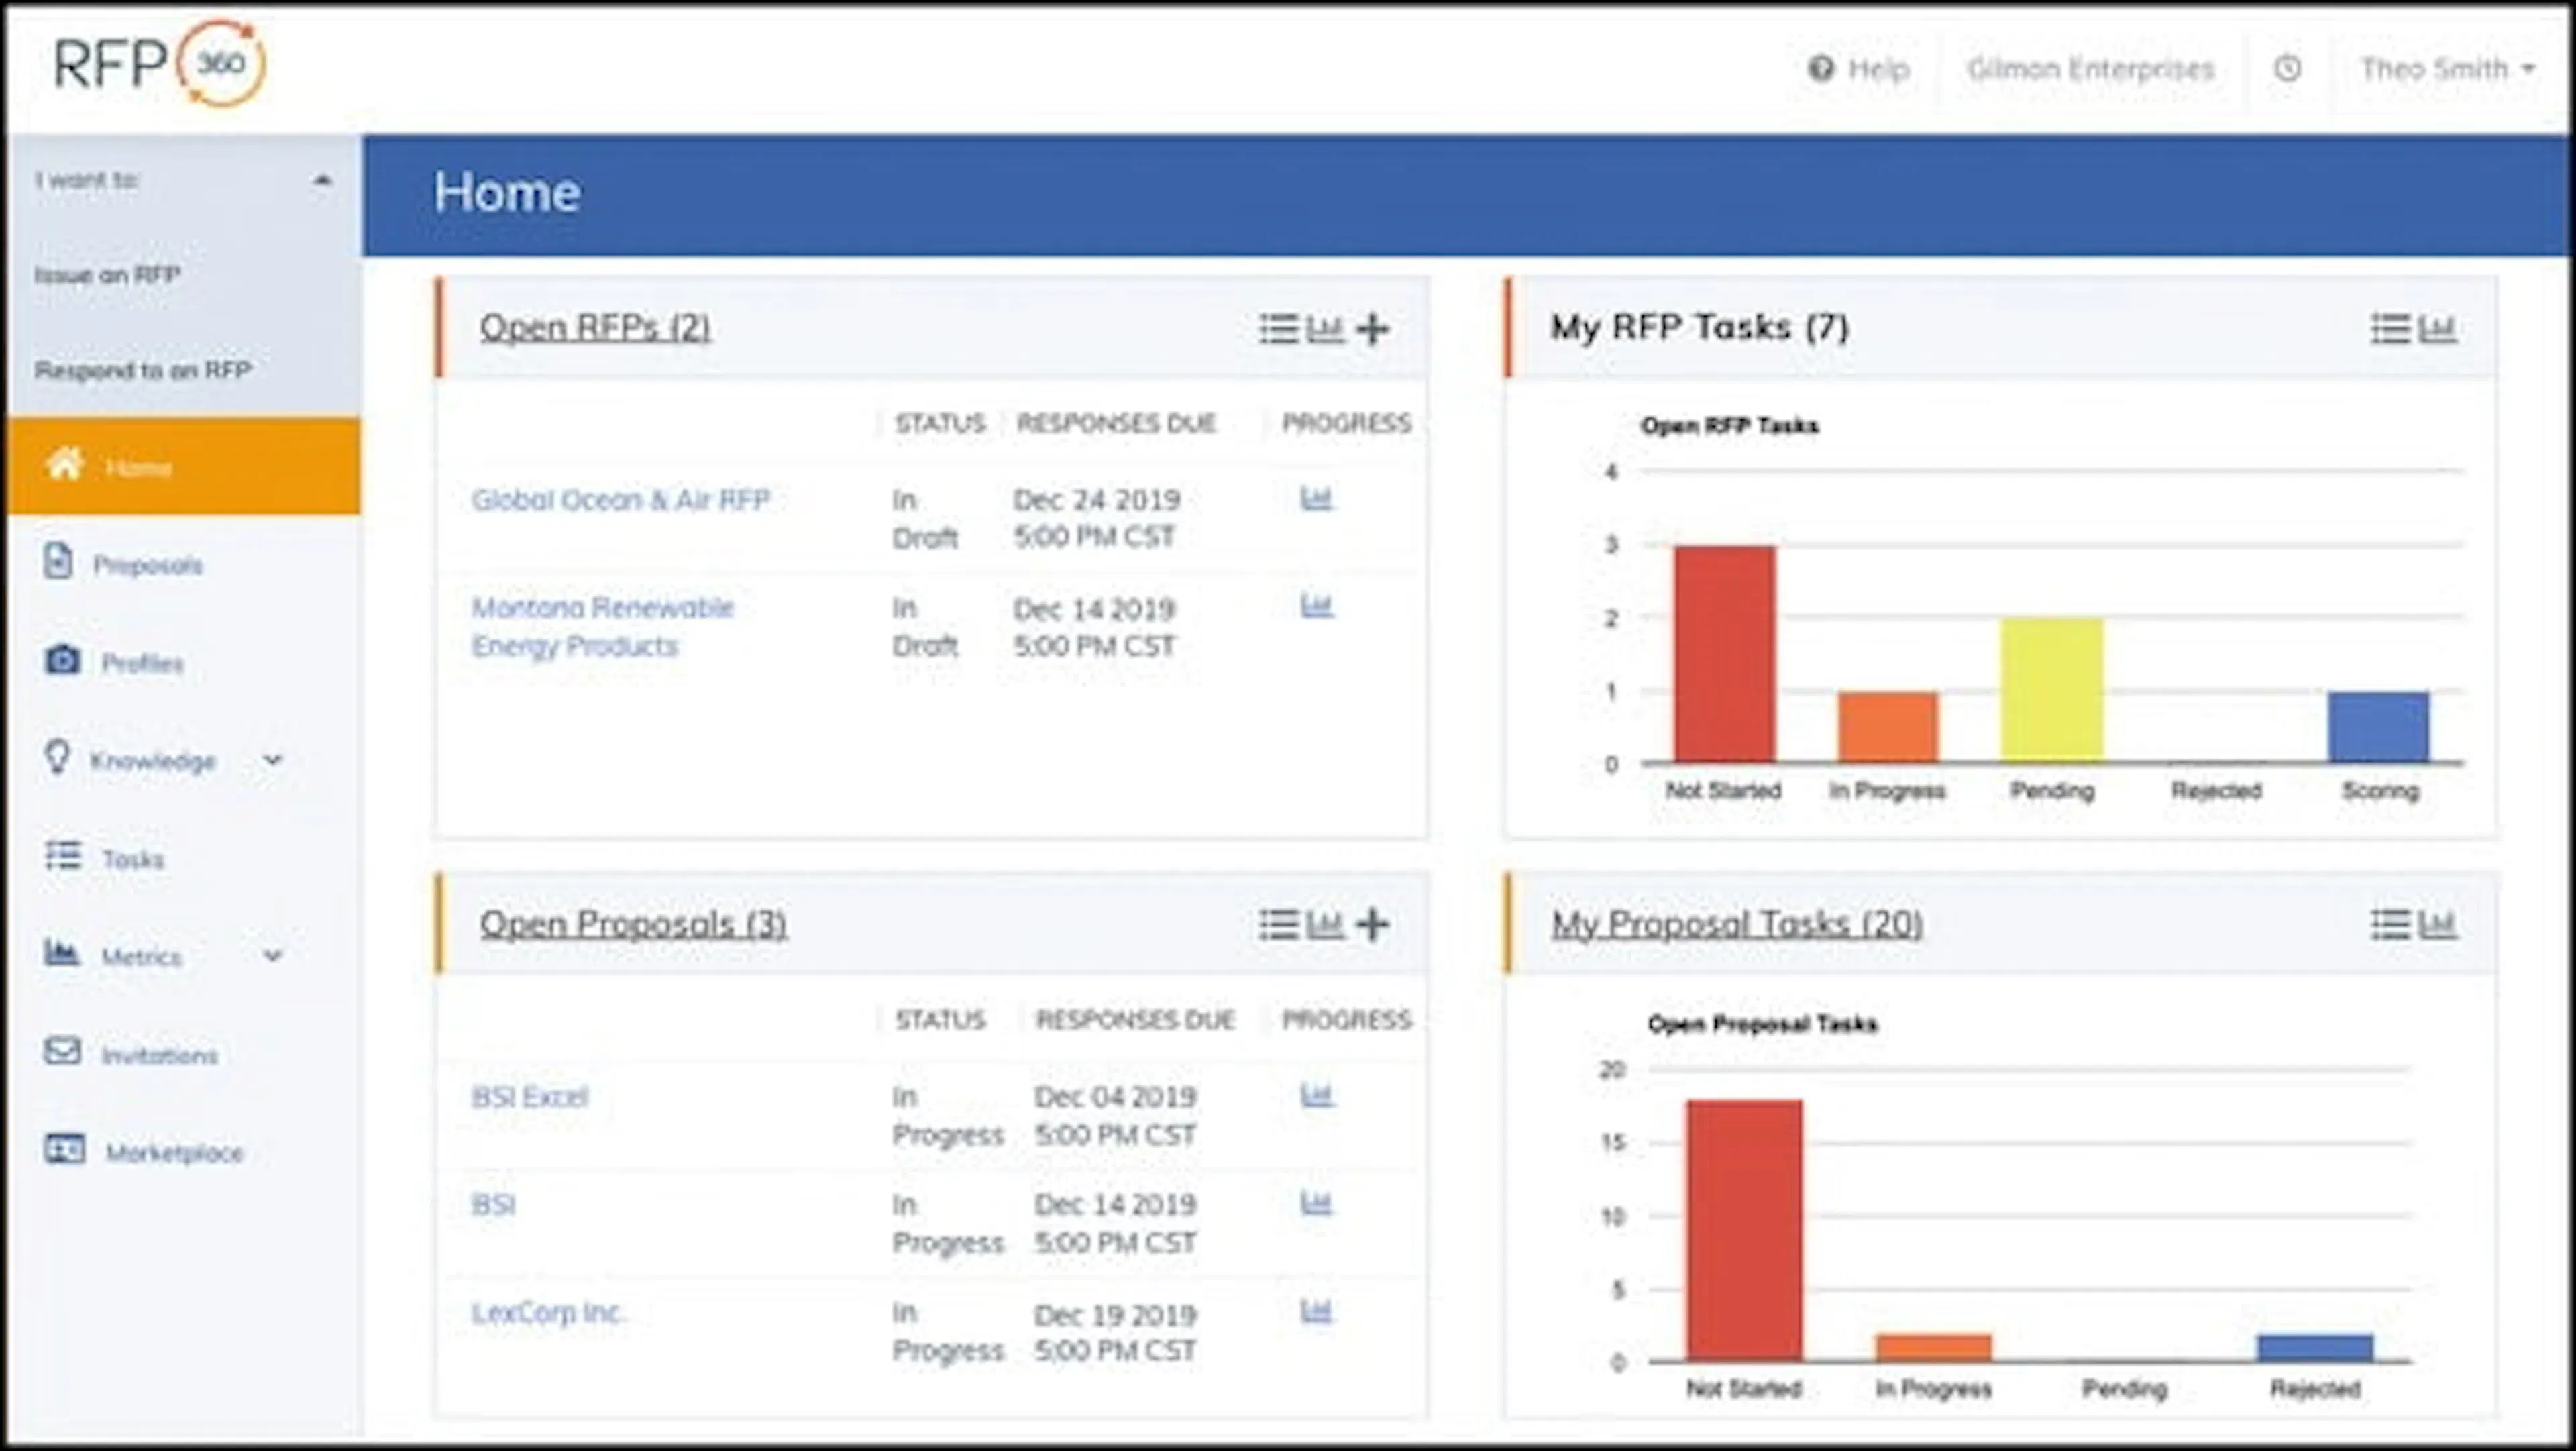Open the clock history icon in header

pos(2288,69)
